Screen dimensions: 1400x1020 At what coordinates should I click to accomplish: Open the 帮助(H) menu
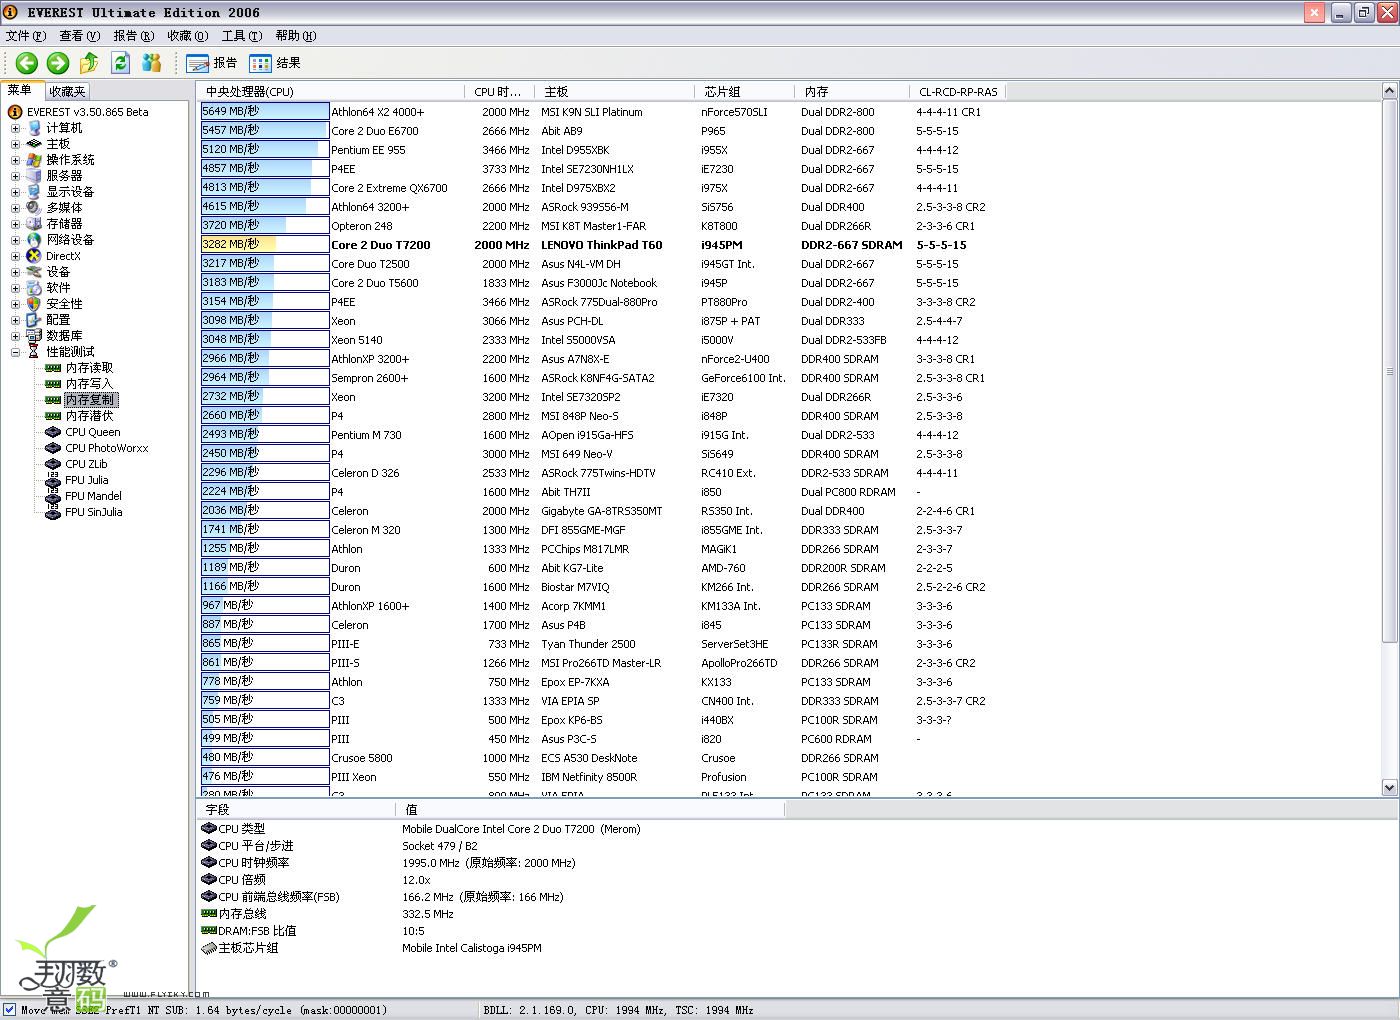tap(296, 35)
